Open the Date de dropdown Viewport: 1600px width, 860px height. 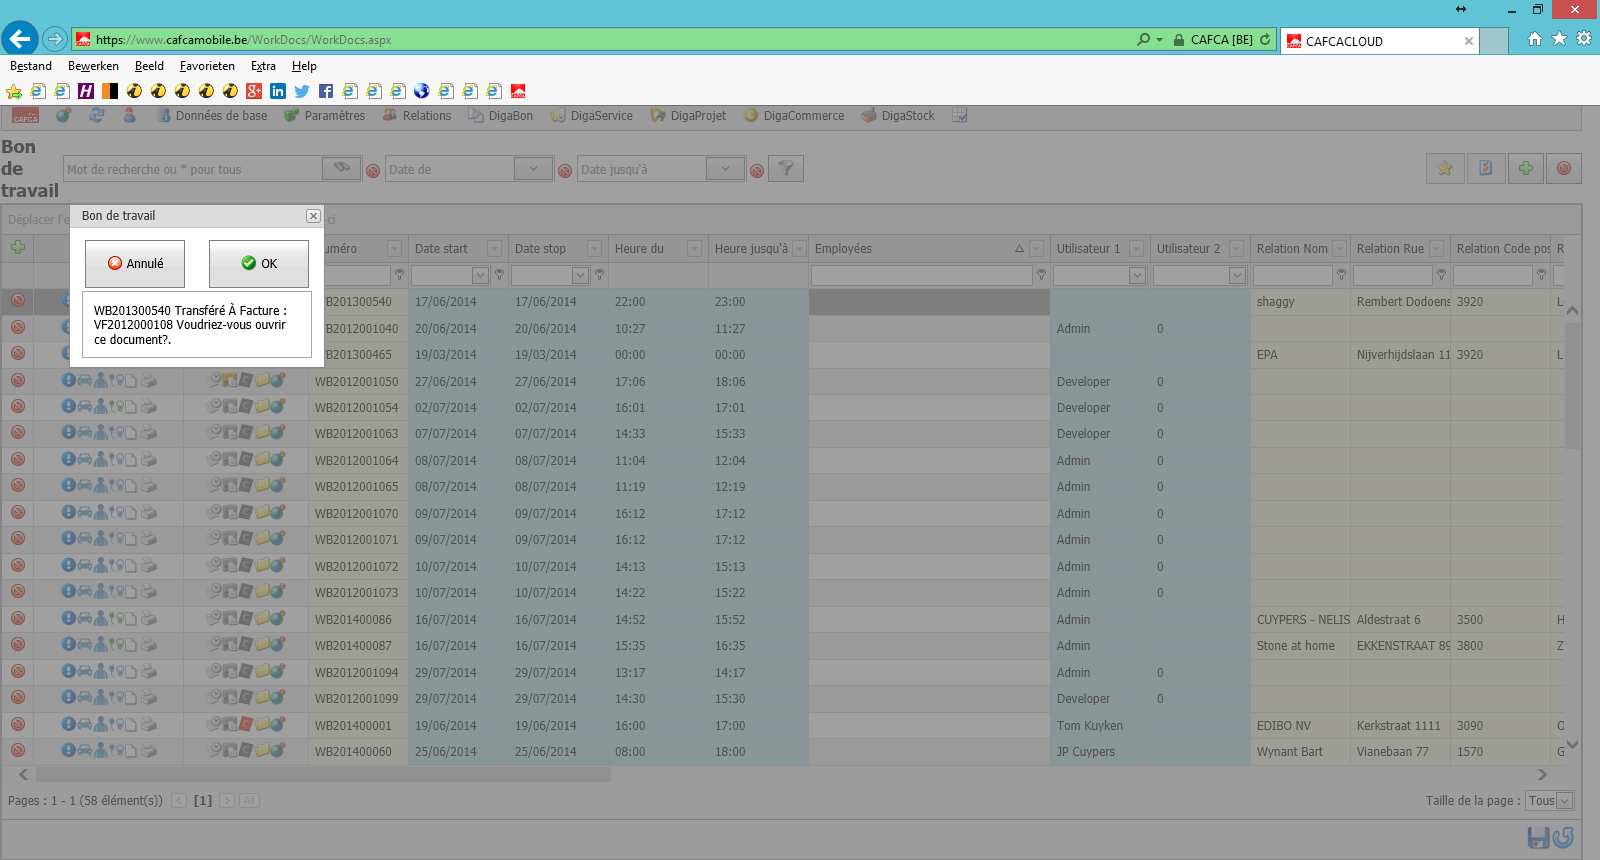(533, 168)
